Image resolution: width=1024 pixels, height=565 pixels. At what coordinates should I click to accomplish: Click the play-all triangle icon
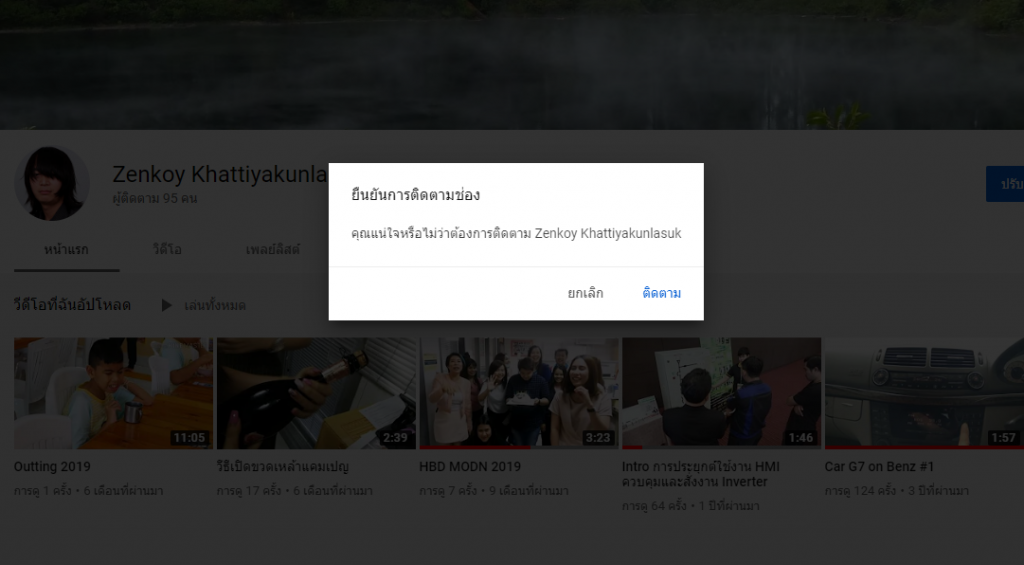(x=167, y=305)
